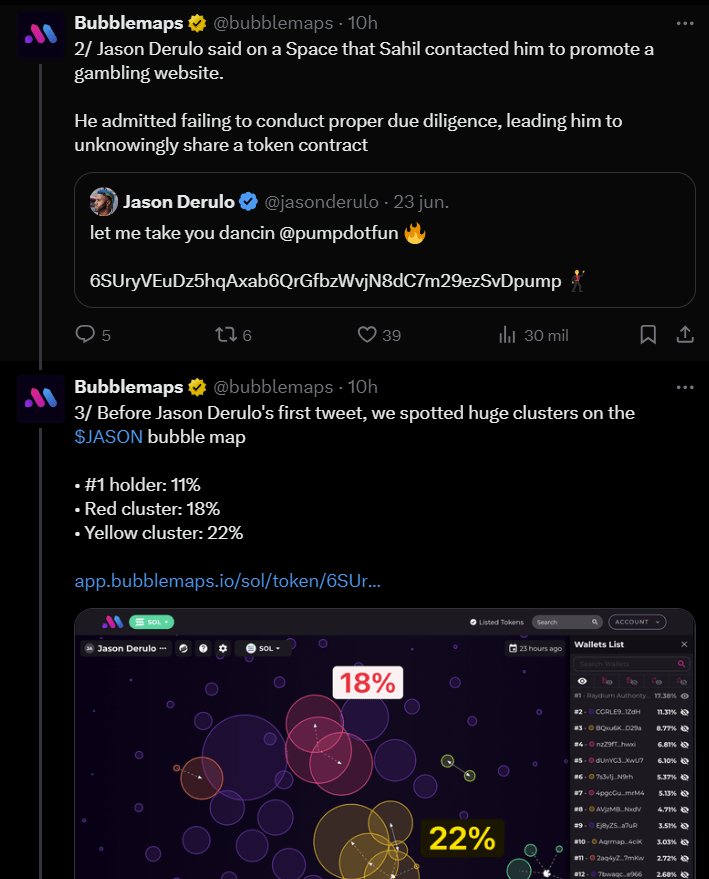Screen dimensions: 709x879
Task: Like the post with 39 likes
Action: click(367, 335)
